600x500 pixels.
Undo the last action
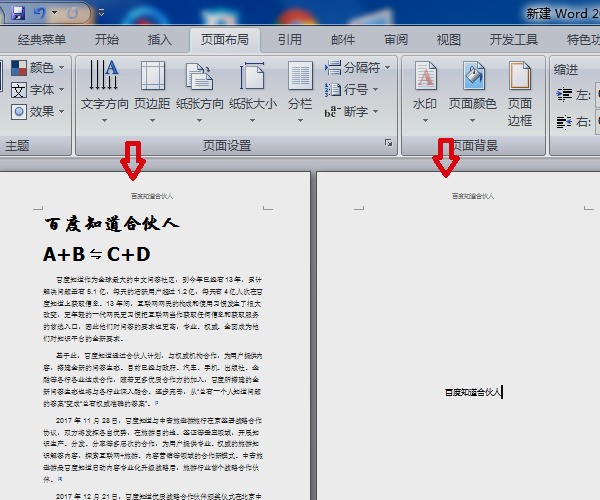pyautogui.click(x=40, y=13)
